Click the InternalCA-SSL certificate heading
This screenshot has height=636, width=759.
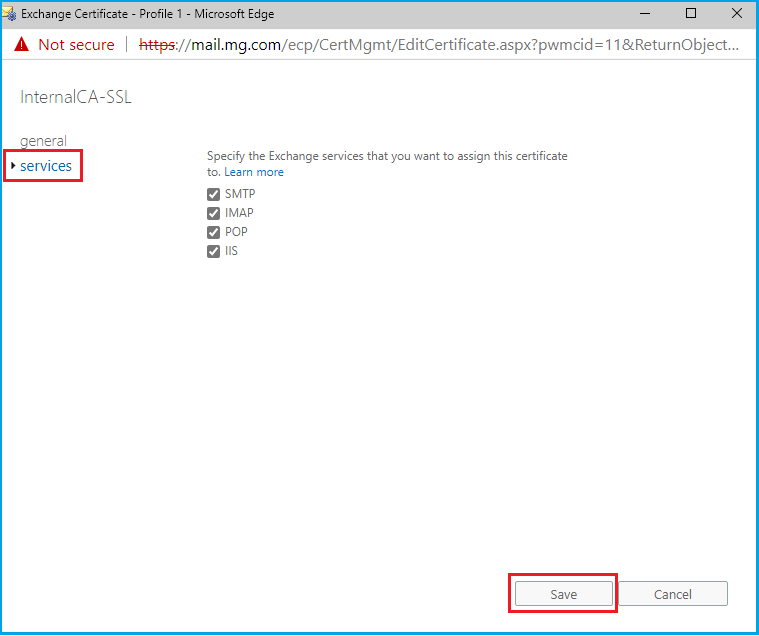tap(76, 97)
